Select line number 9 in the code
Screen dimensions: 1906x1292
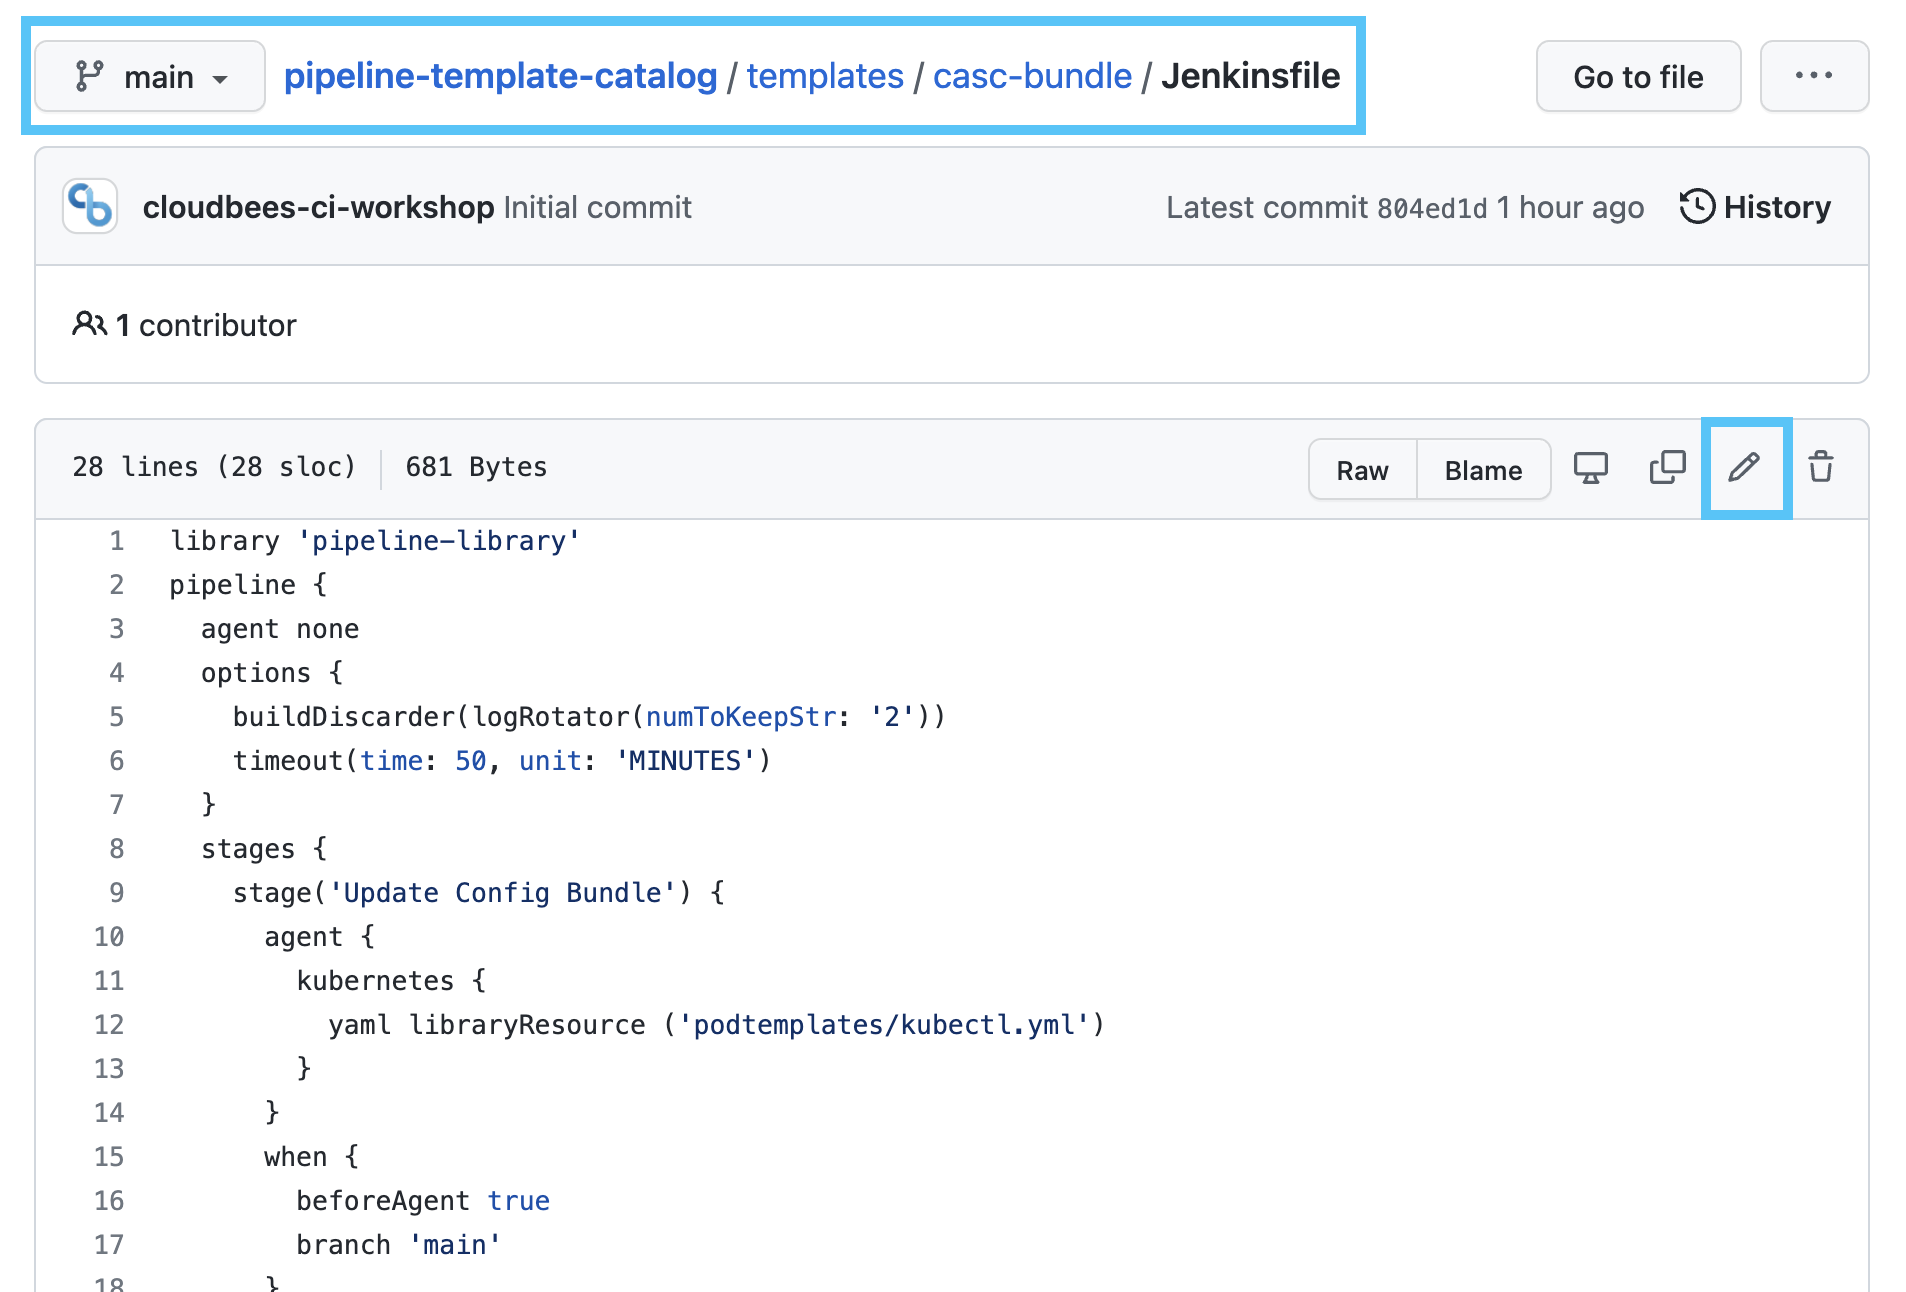(x=116, y=892)
